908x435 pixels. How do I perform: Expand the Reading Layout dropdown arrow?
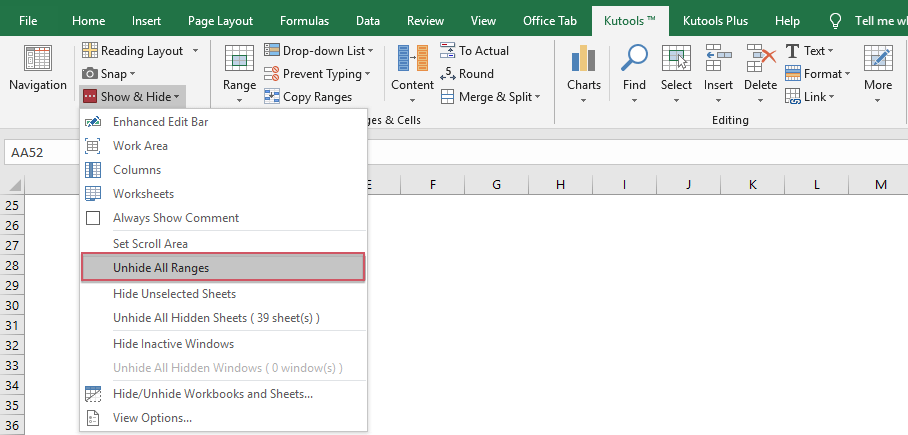click(x=195, y=51)
